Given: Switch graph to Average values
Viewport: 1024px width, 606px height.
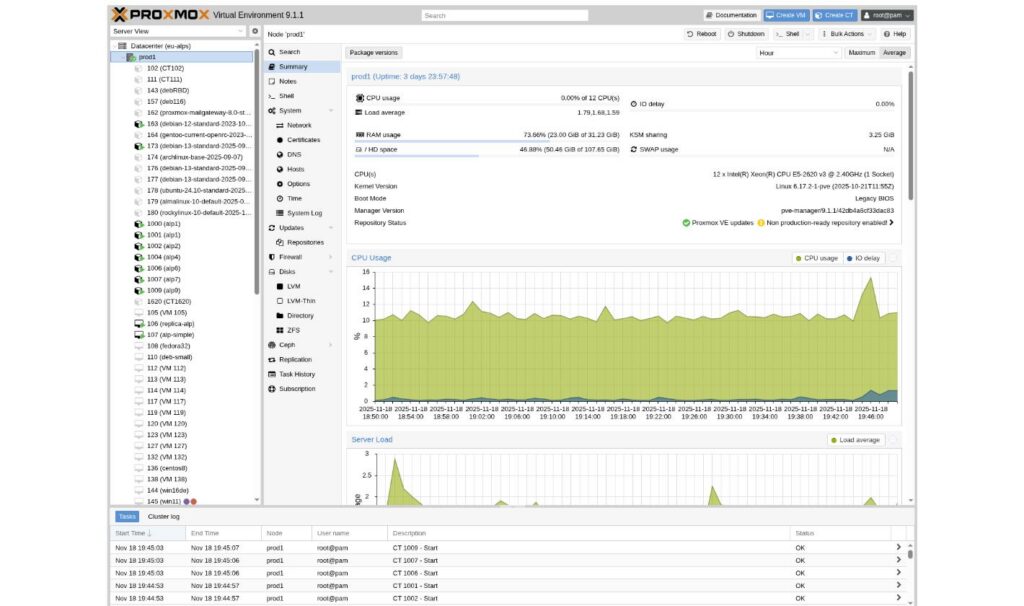Looking at the screenshot, I should pos(894,53).
